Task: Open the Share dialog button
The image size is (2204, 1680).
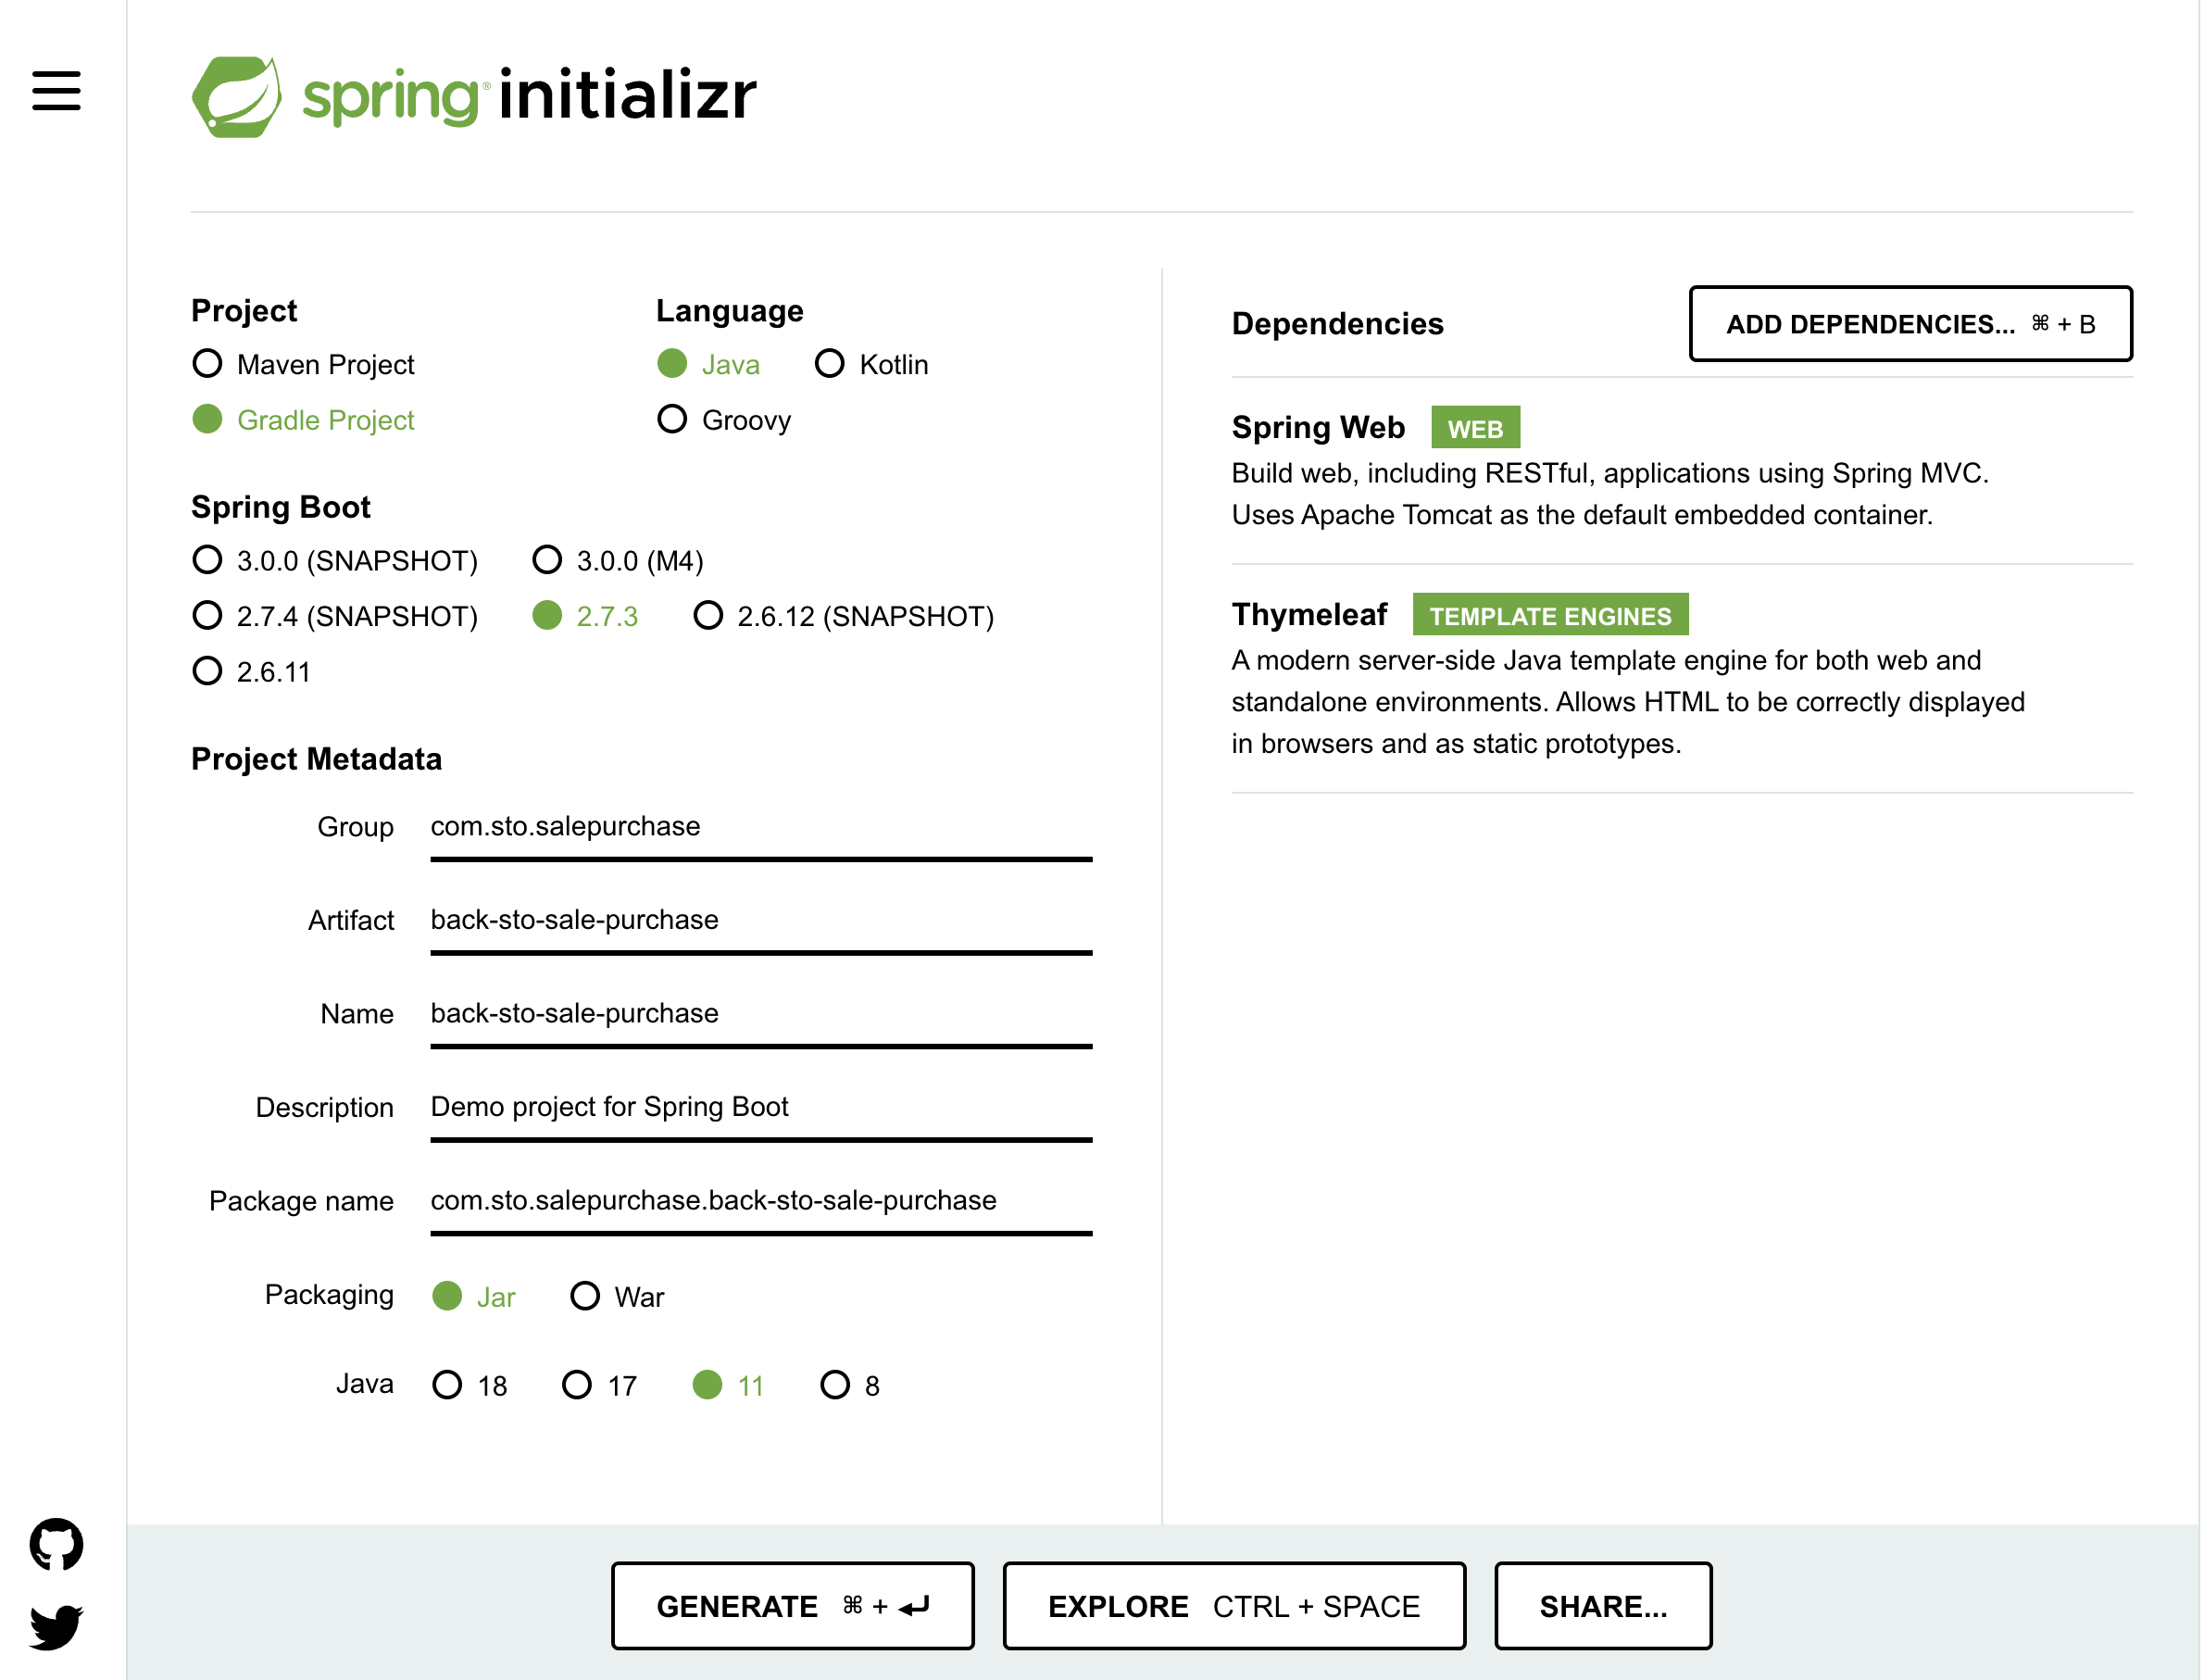Action: tap(1602, 1606)
